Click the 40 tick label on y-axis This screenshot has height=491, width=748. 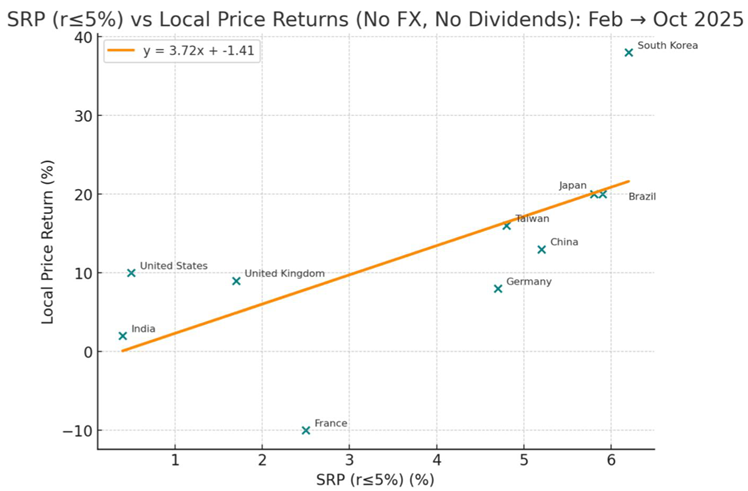coord(83,37)
